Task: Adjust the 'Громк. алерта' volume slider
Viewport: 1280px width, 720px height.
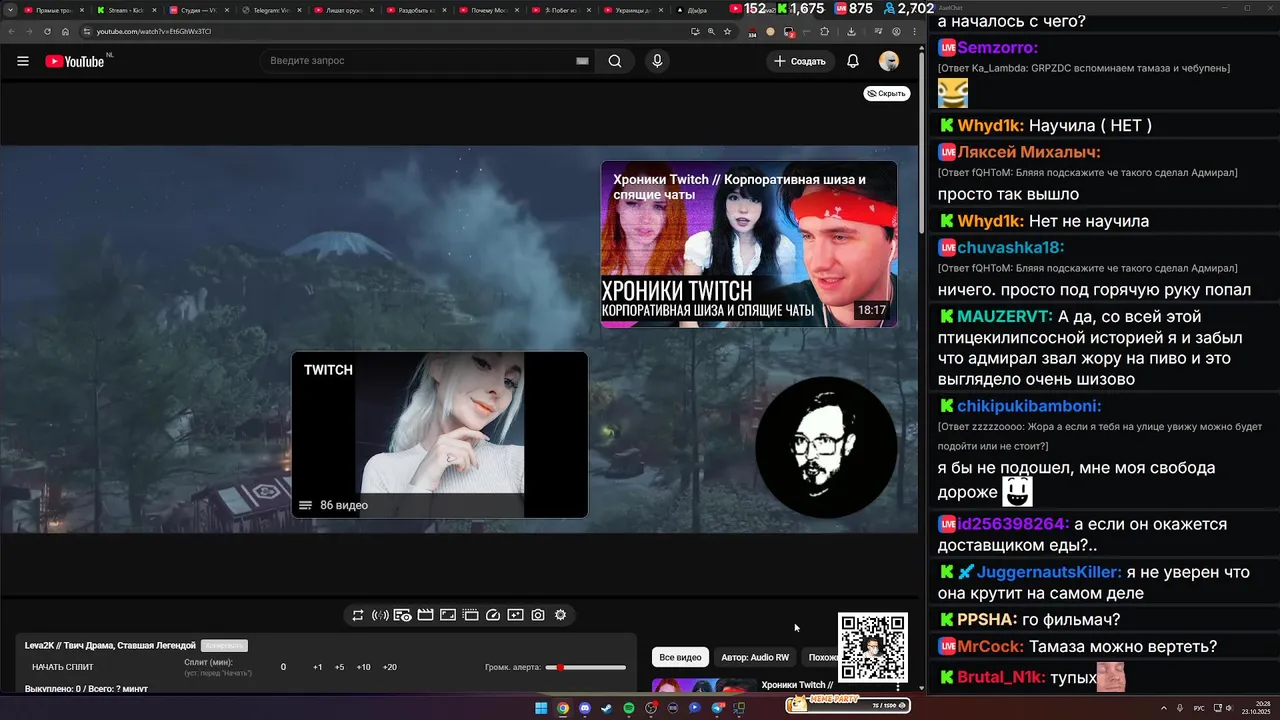Action: 586,667
